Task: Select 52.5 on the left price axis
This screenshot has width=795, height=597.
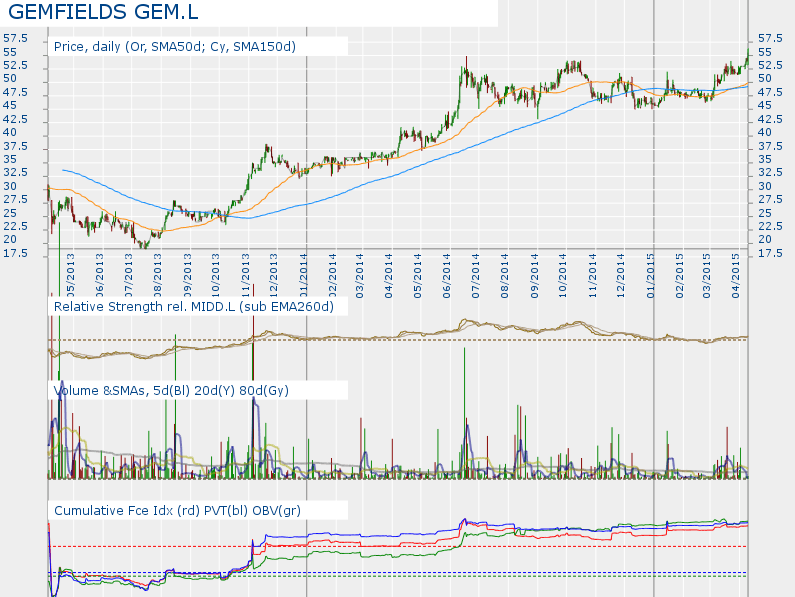Action: click(x=16, y=65)
